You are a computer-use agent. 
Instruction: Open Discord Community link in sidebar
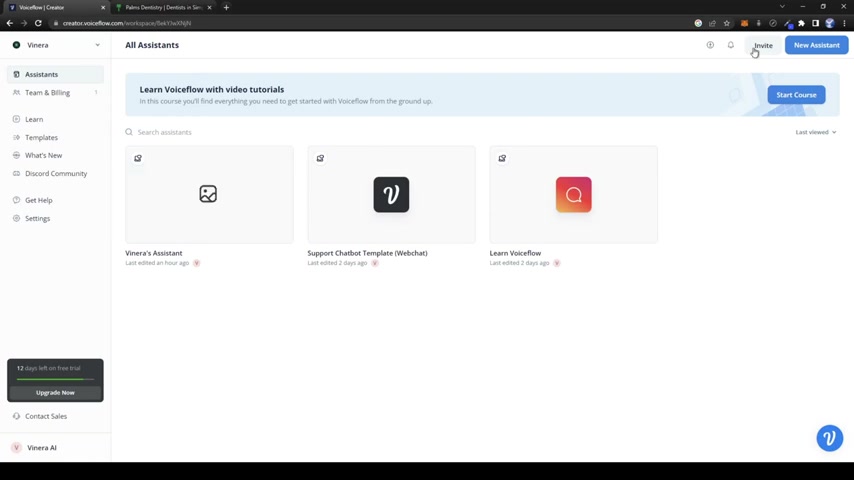pos(55,173)
